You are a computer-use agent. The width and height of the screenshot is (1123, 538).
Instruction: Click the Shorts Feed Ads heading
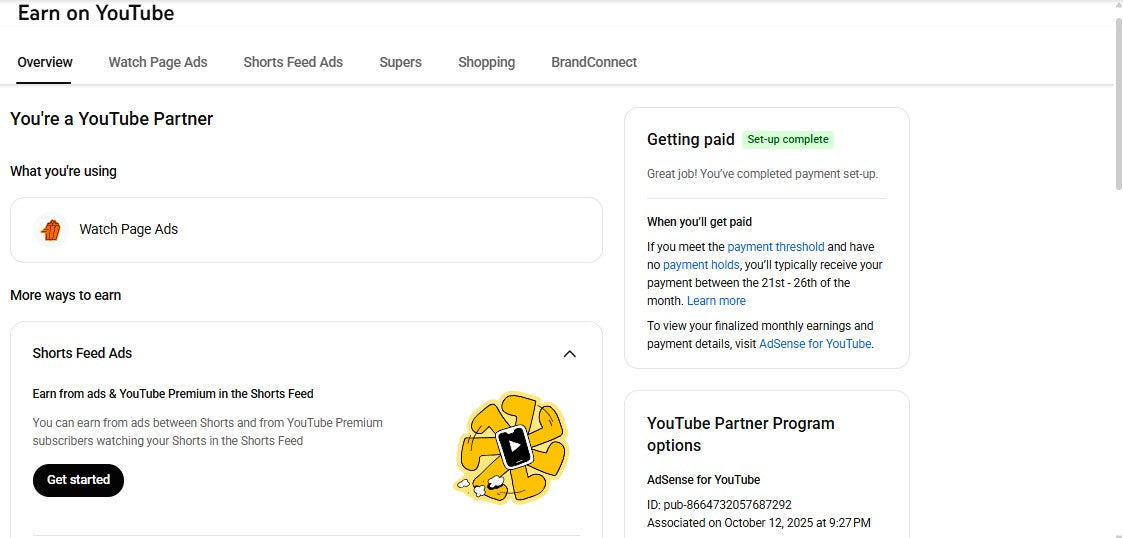(x=82, y=353)
